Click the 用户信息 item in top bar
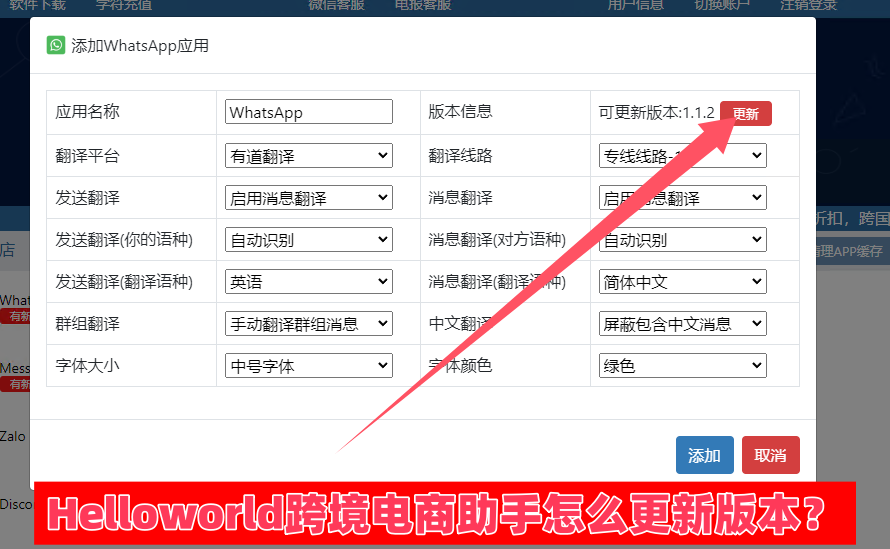890x549 pixels. click(636, 5)
